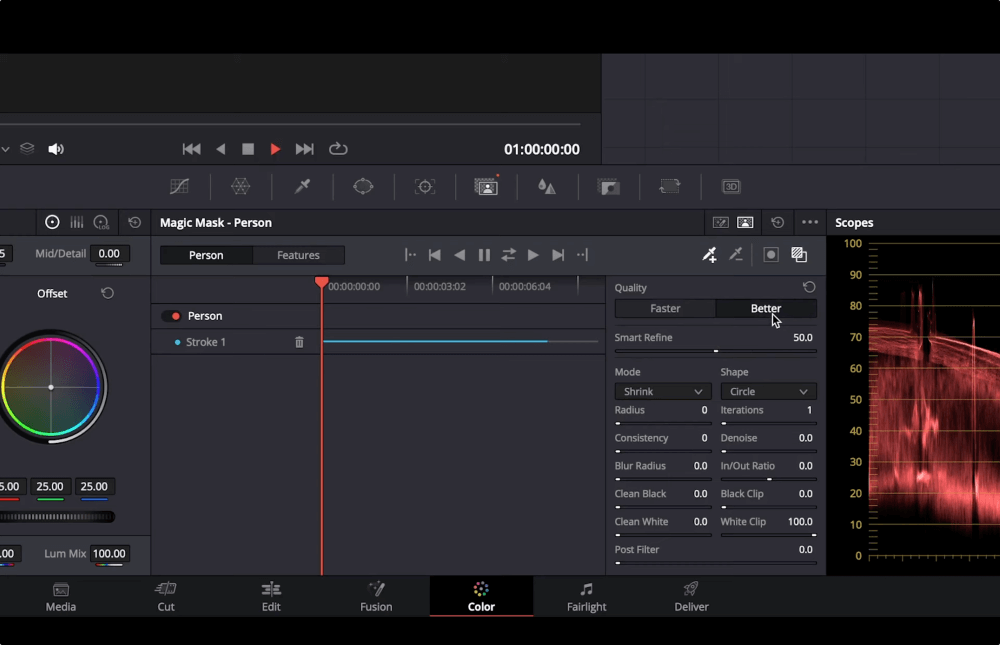Mute the viewer audio
This screenshot has width=1000, height=645.
point(56,149)
